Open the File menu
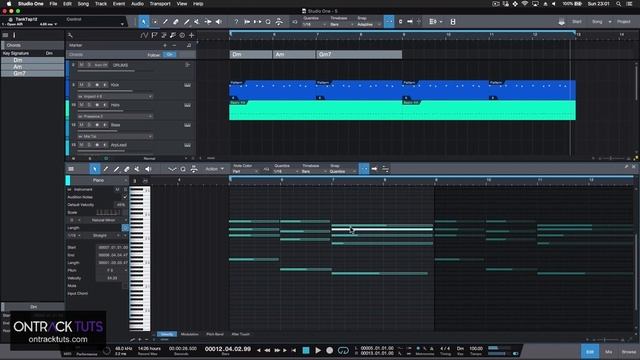 coord(53,4)
